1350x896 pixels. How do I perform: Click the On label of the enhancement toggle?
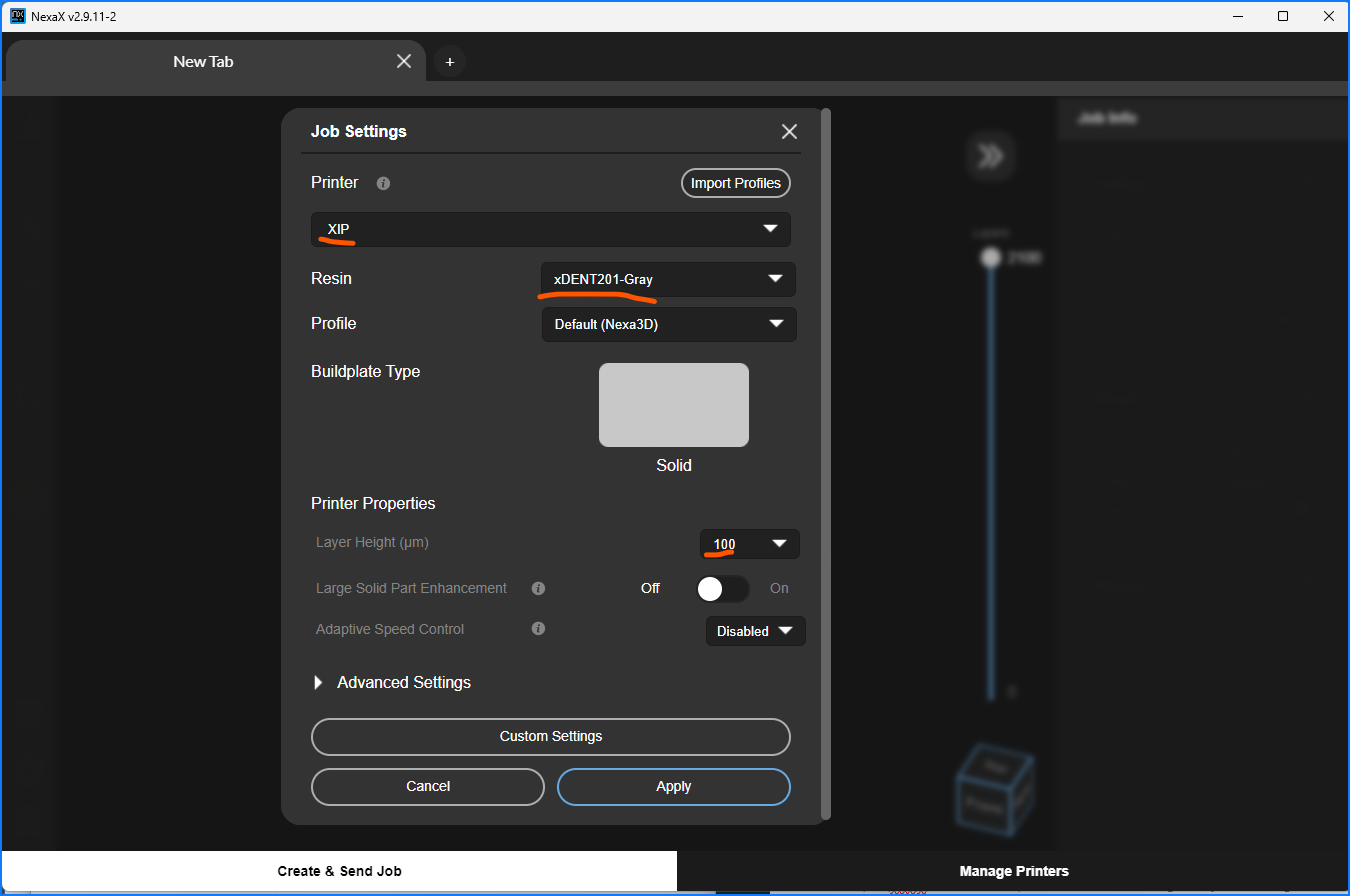(779, 588)
